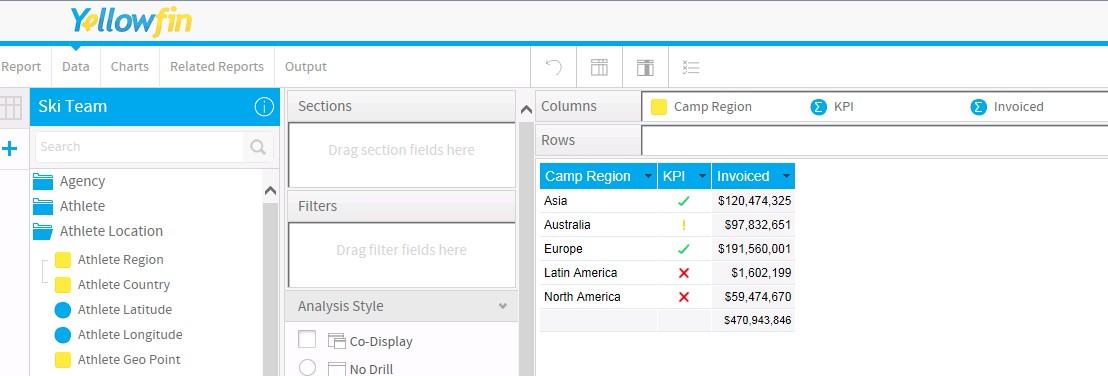Image resolution: width=1108 pixels, height=376 pixels.
Task: Select the Asia row cell
Action: click(x=599, y=201)
